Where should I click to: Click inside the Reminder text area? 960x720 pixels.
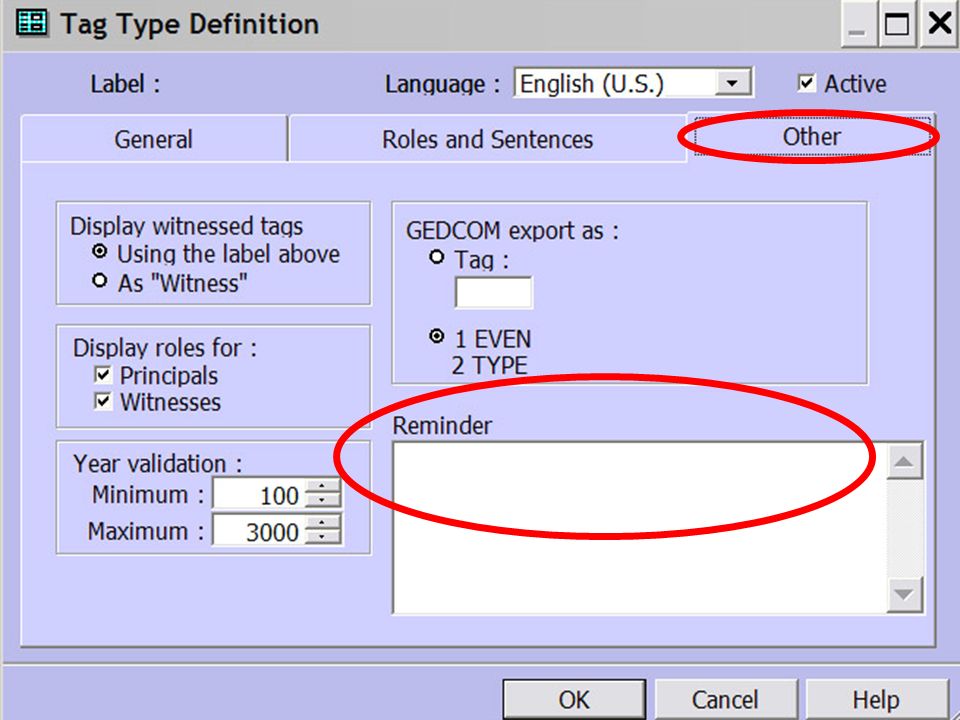pyautogui.click(x=640, y=528)
